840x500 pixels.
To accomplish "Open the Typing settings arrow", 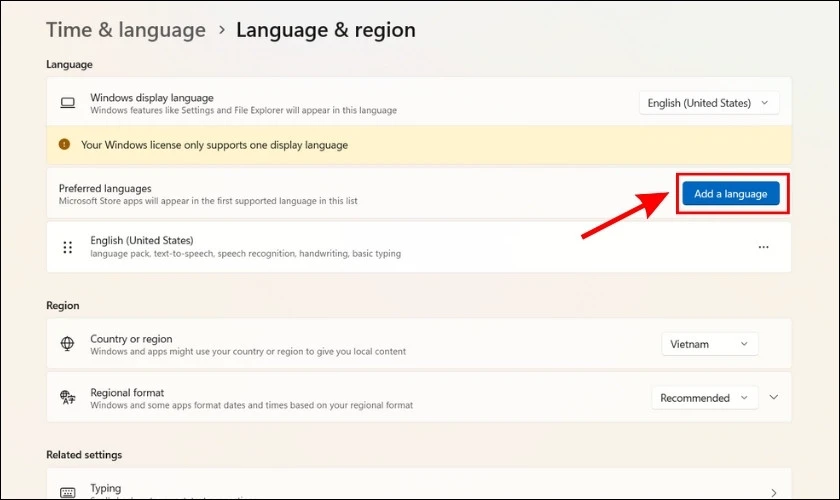I will coord(774,492).
